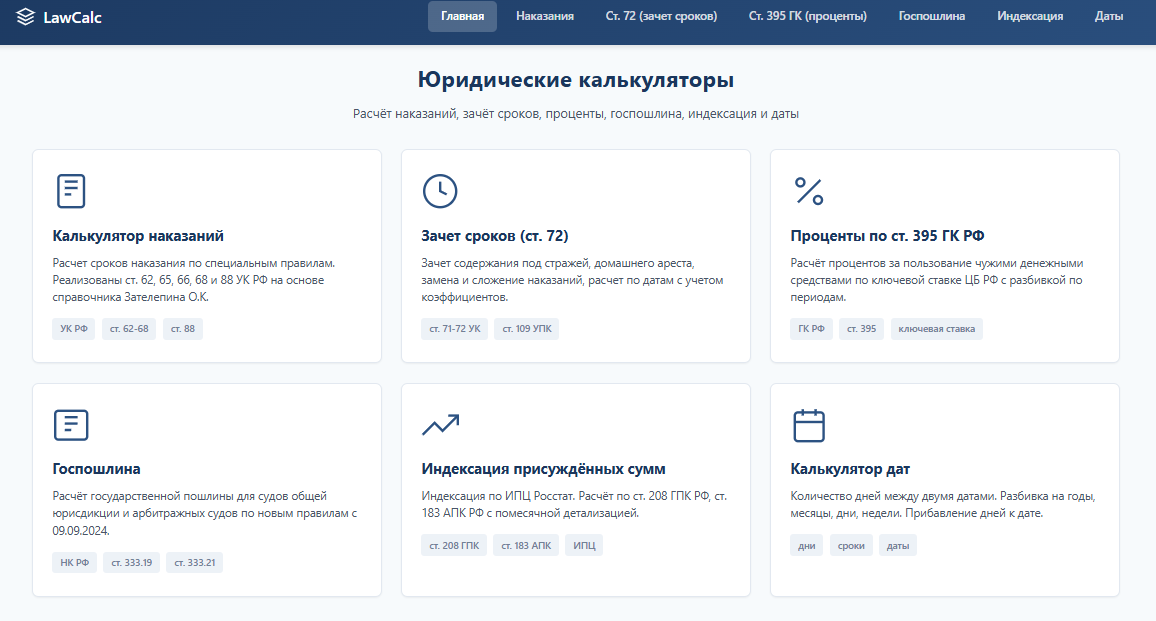Click the ст. 71-72 УК tag
Screen dimensions: 1156x621
pyautogui.click(x=455, y=329)
